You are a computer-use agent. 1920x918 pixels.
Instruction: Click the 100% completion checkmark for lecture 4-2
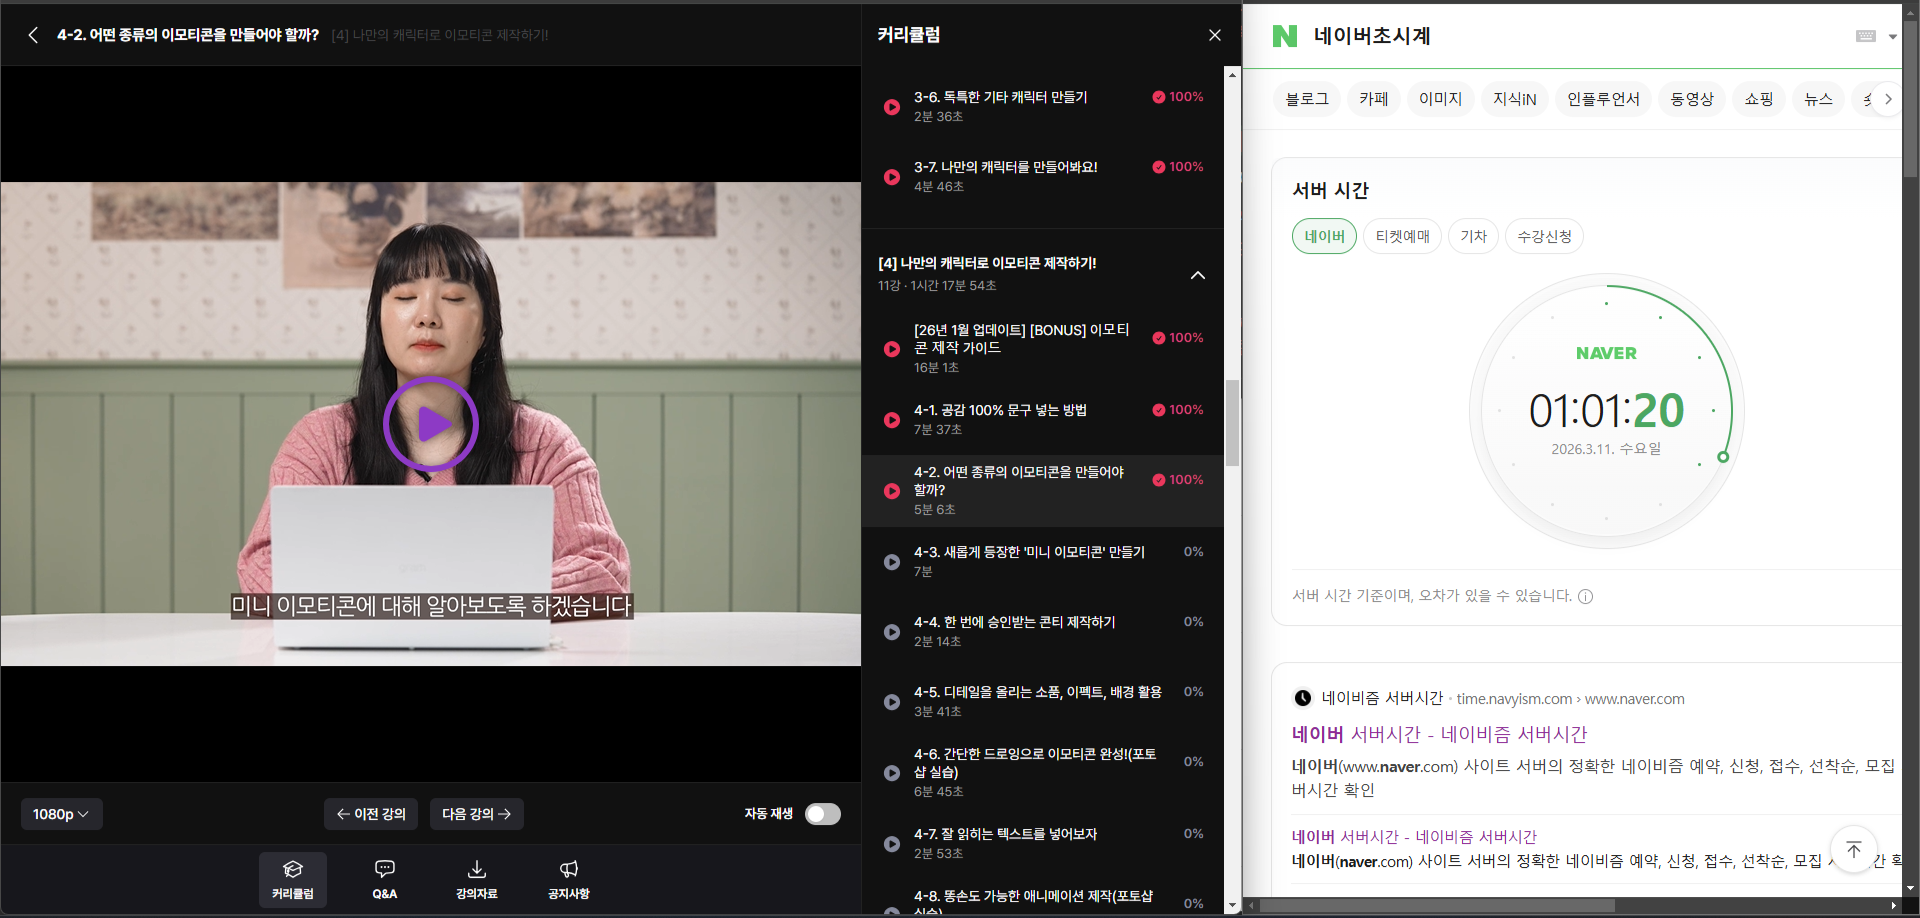pos(1159,480)
